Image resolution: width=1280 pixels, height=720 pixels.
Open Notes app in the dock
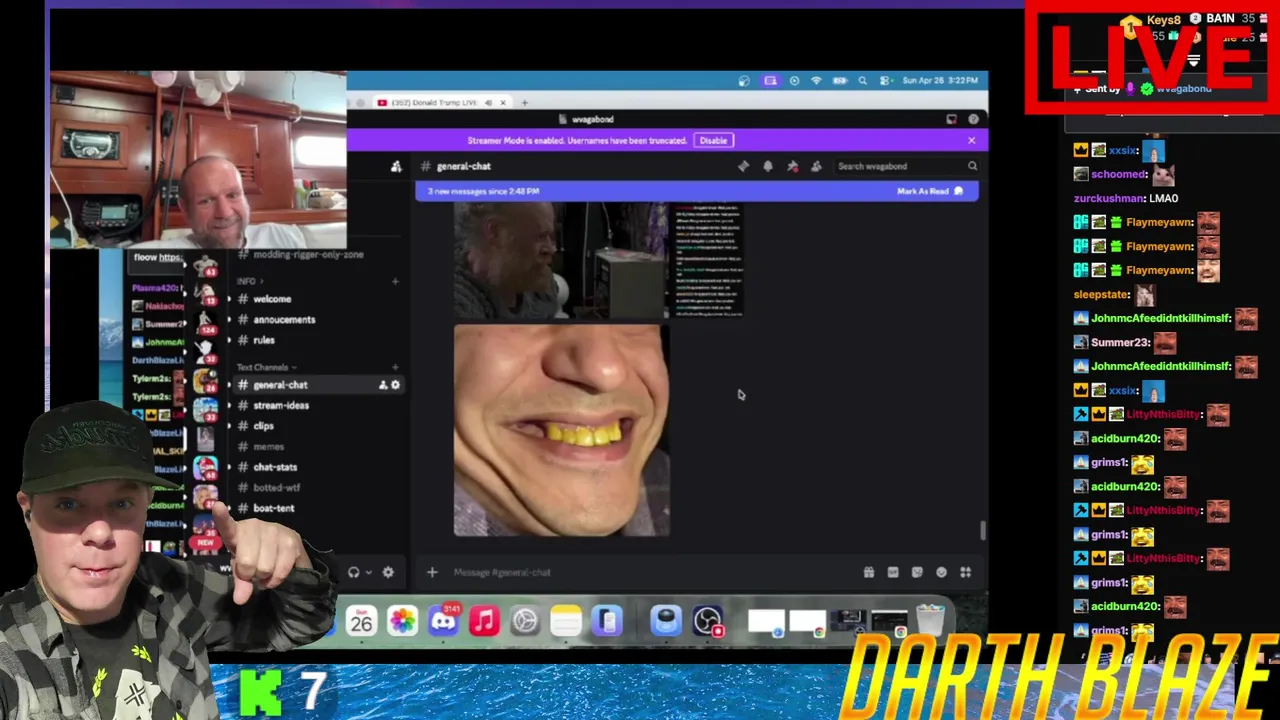pyautogui.click(x=566, y=621)
